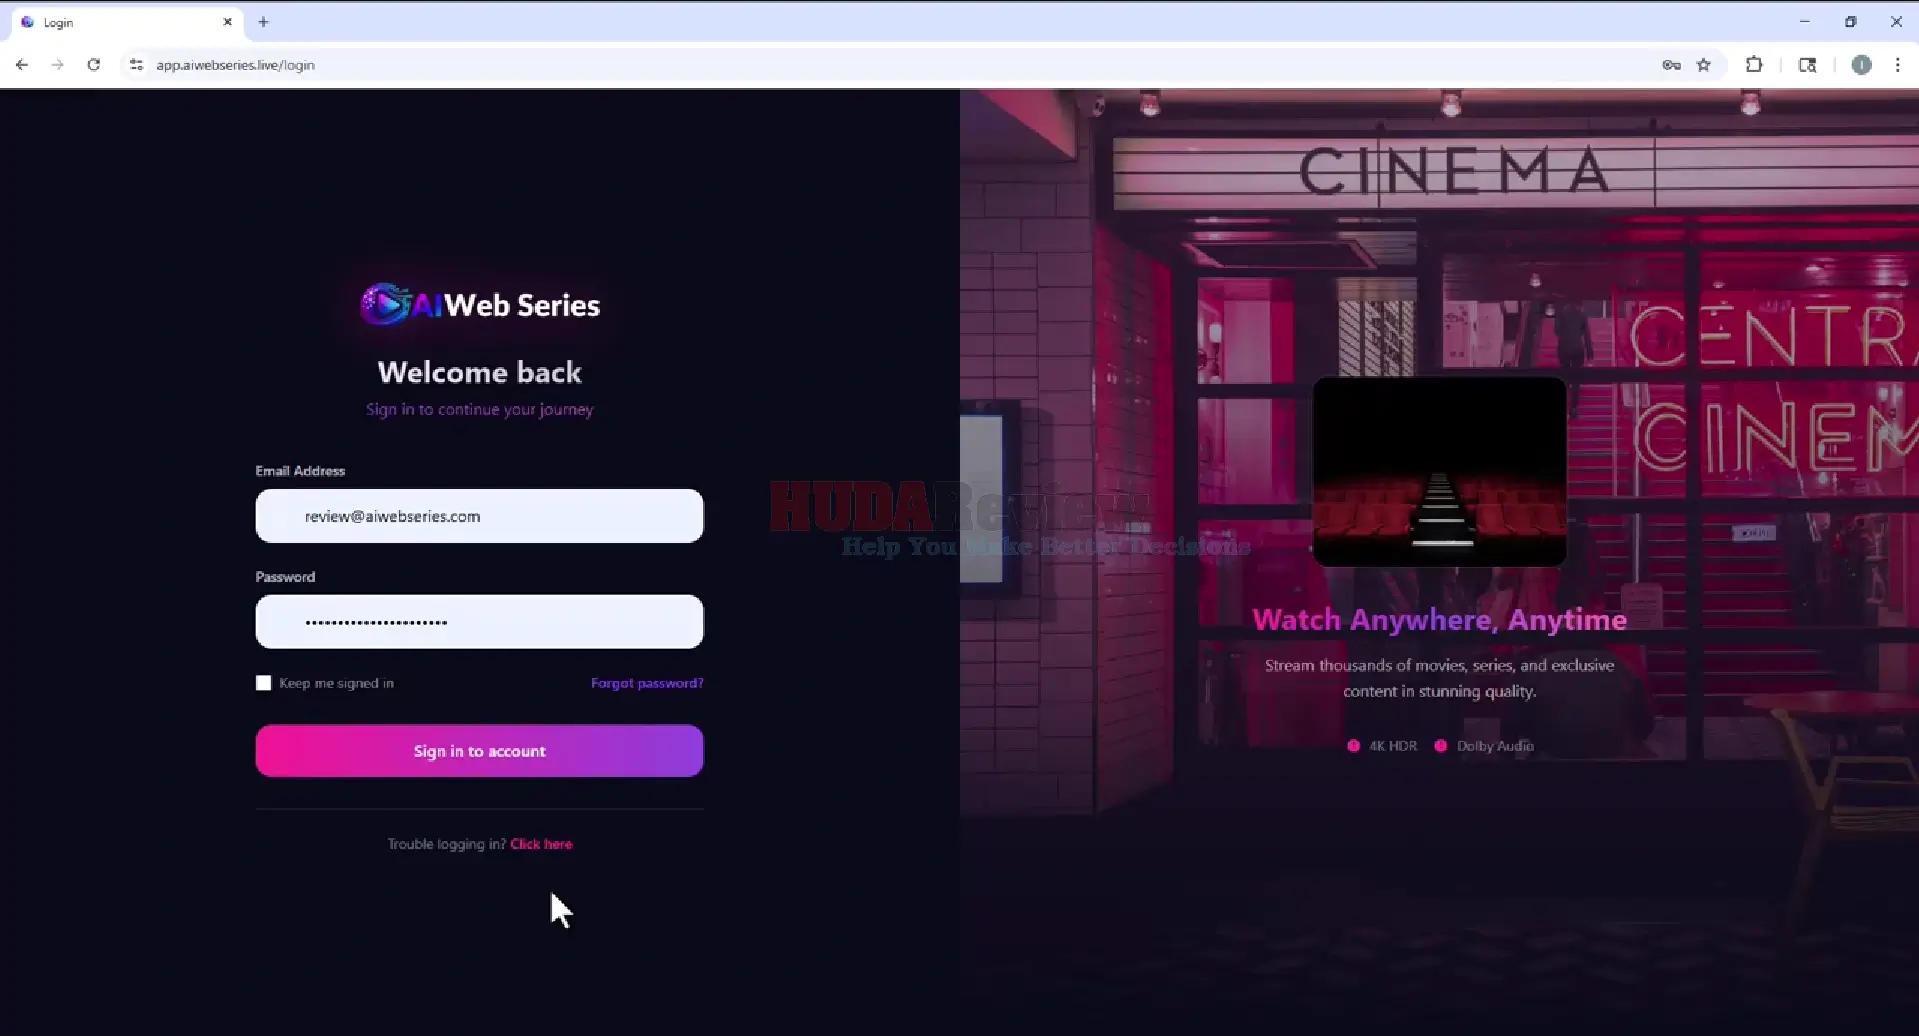Click the Watch Anywhere, Anytime heading
The width and height of the screenshot is (1919, 1036).
click(x=1439, y=620)
